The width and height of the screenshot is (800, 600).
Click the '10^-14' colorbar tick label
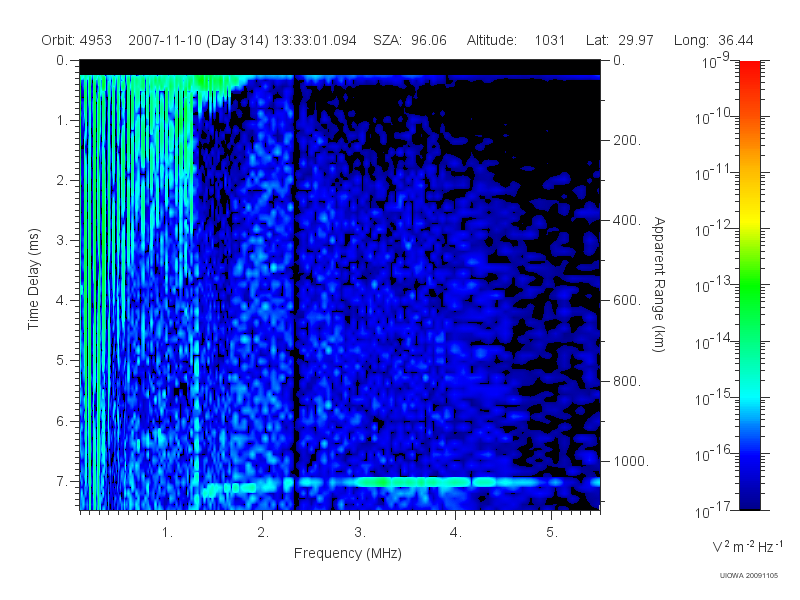click(714, 341)
